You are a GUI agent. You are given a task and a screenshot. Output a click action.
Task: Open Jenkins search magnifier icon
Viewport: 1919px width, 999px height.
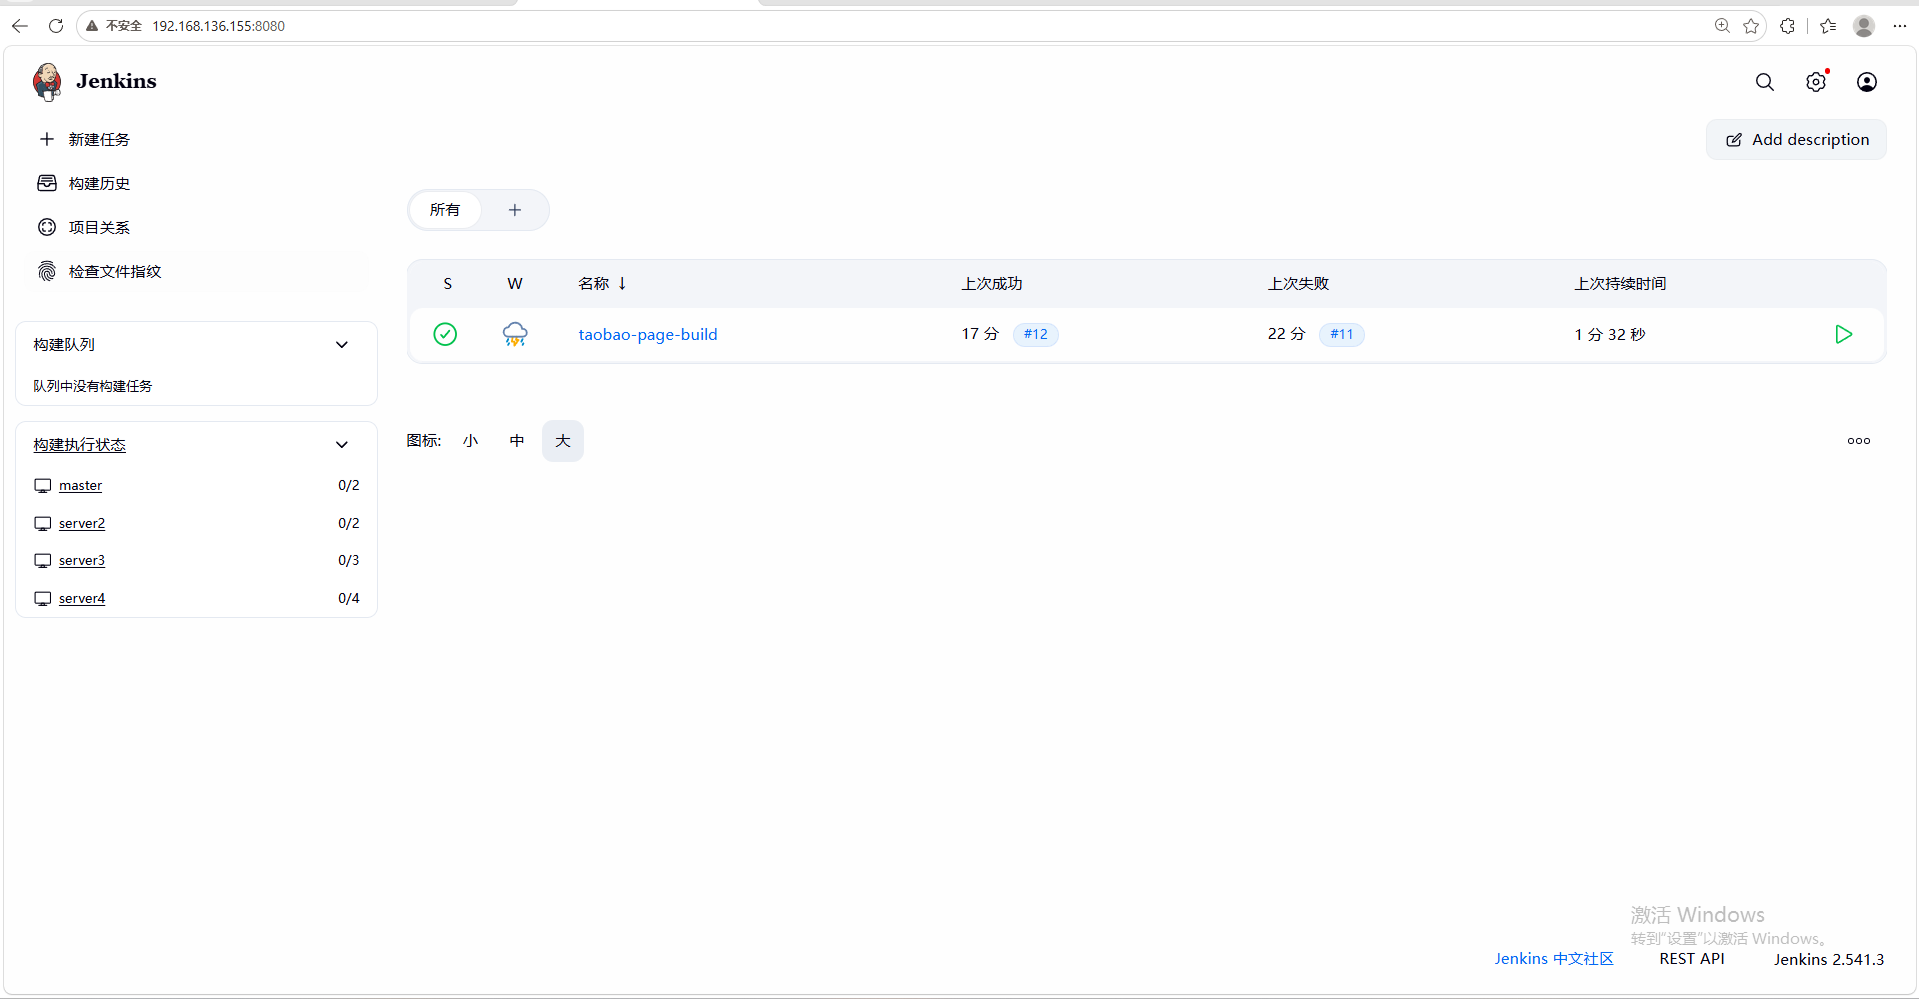coord(1765,82)
